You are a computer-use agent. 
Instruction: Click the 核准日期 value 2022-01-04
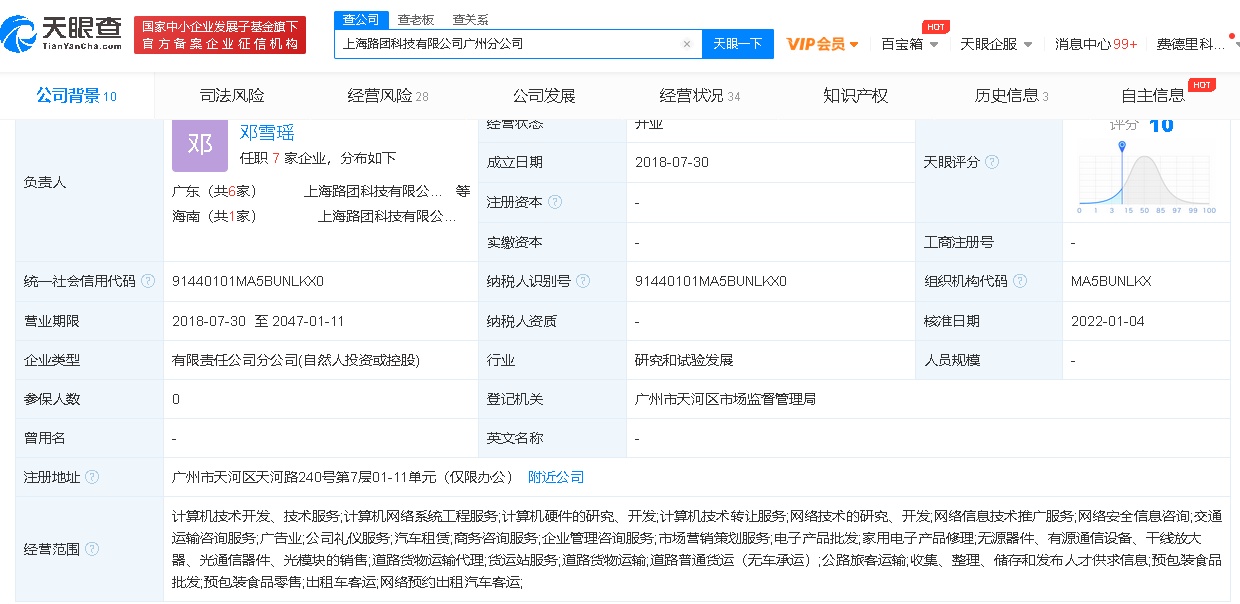1107,321
